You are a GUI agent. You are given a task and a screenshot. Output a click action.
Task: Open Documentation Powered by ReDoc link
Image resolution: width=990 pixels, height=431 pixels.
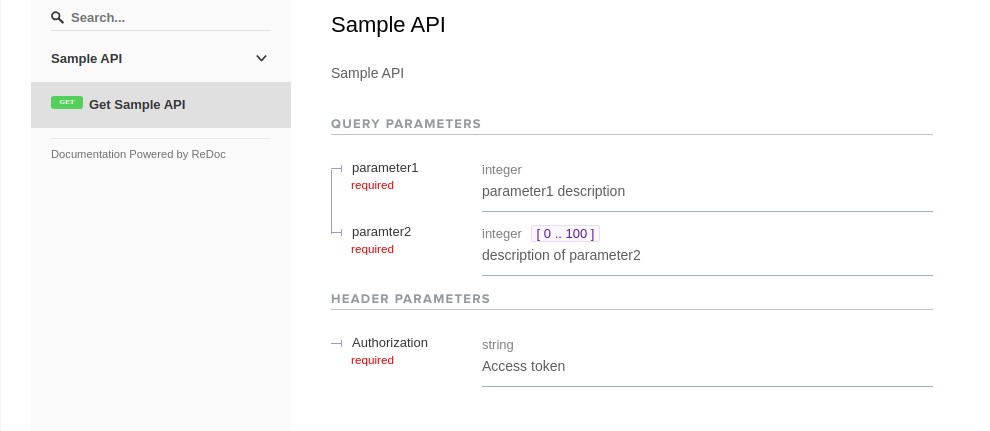click(x=138, y=154)
